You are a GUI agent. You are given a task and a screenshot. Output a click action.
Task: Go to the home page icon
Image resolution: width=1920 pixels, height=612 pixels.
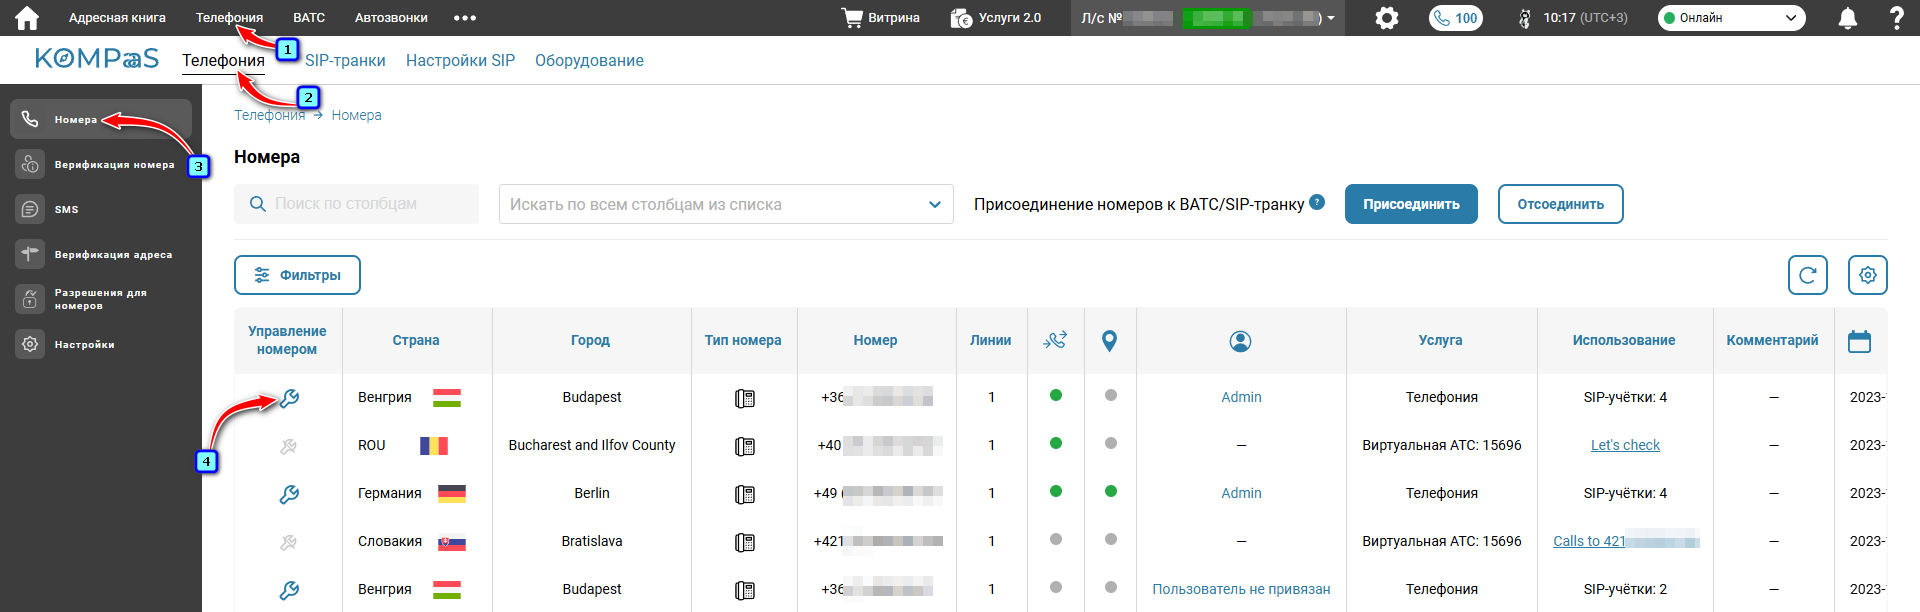[27, 18]
